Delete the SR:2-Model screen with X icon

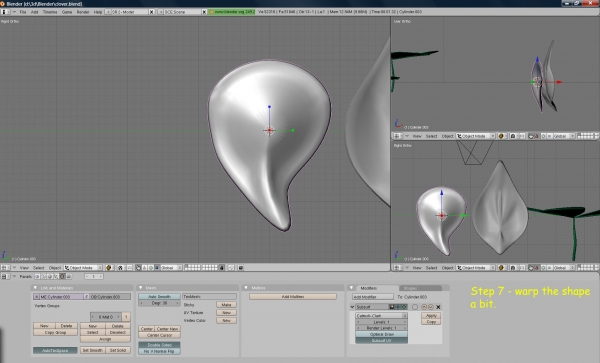pyautogui.click(x=152, y=12)
